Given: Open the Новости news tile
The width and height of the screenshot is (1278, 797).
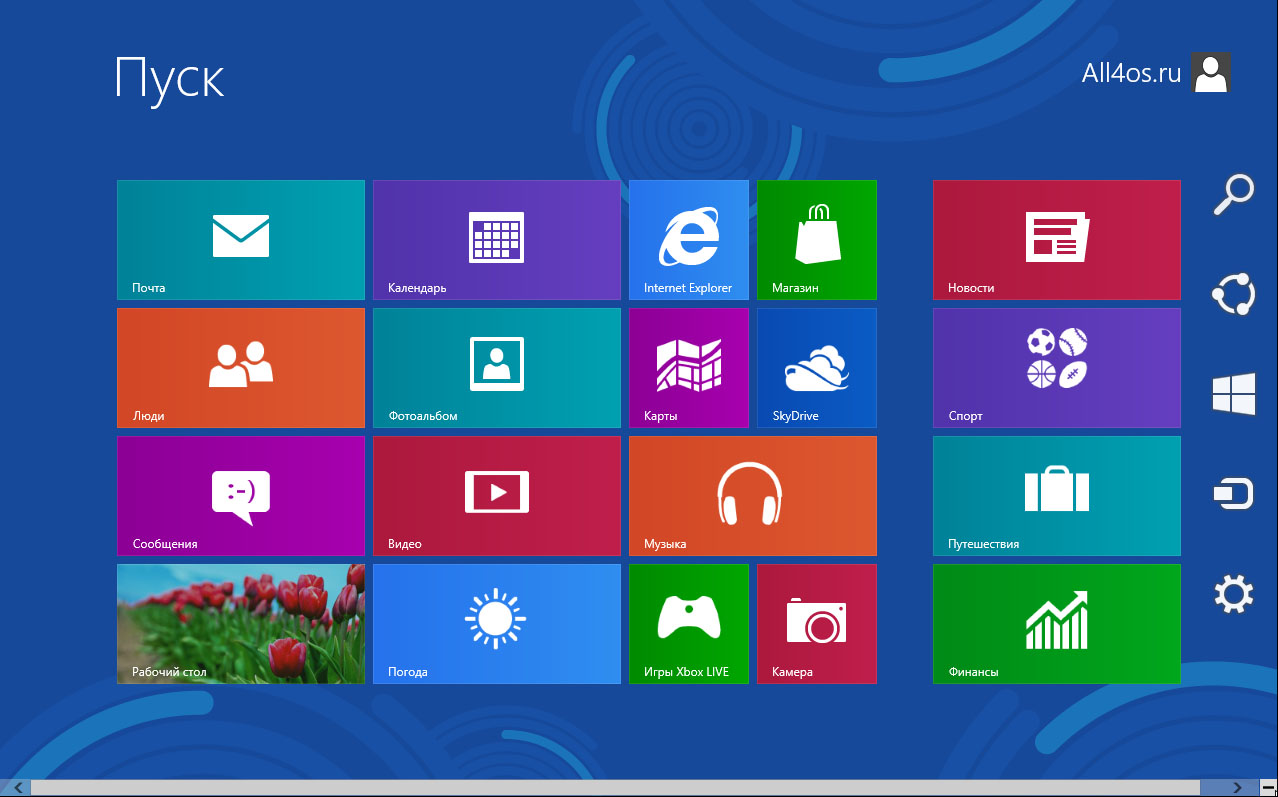Looking at the screenshot, I should (x=1057, y=240).
